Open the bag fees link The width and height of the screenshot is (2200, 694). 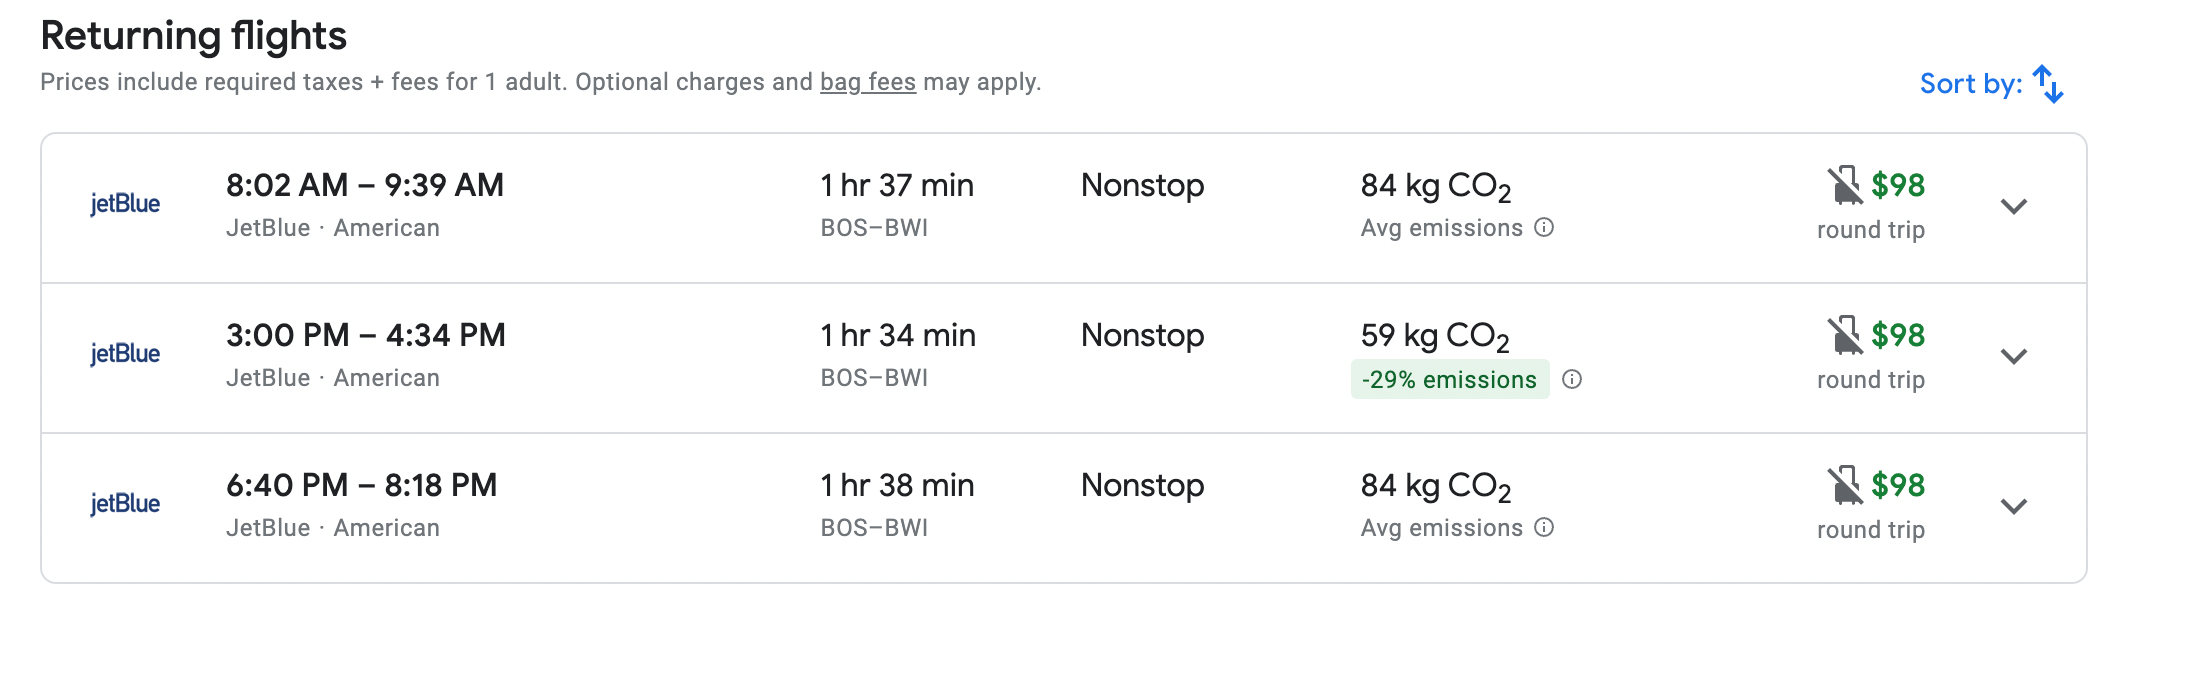(x=867, y=82)
